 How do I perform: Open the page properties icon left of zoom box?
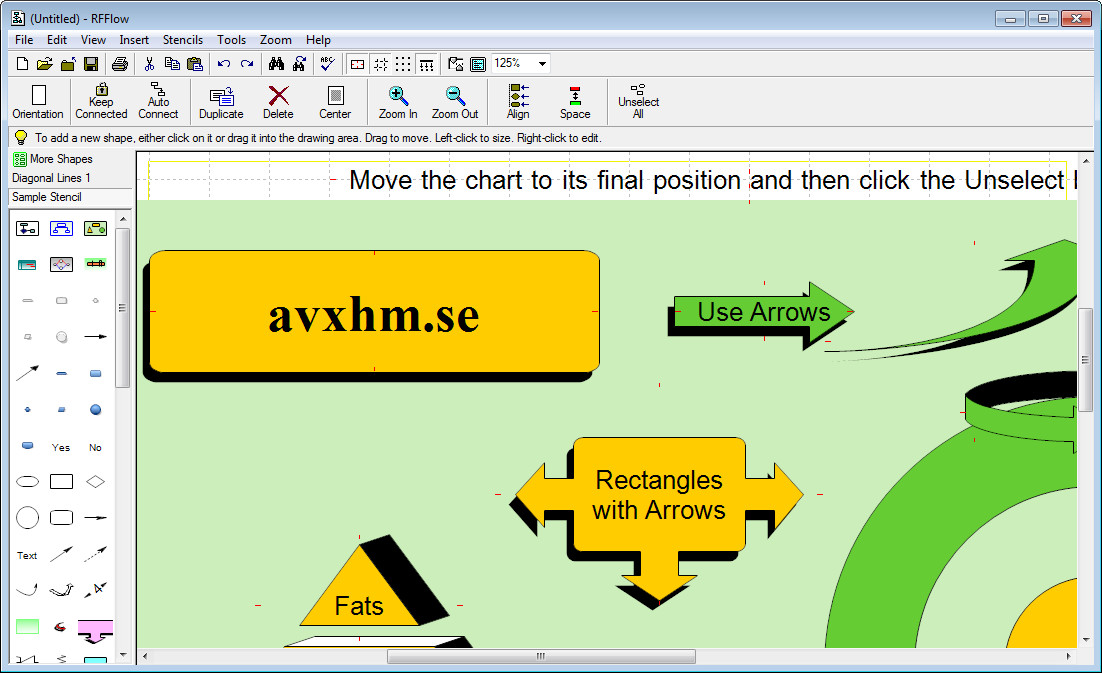tap(478, 65)
